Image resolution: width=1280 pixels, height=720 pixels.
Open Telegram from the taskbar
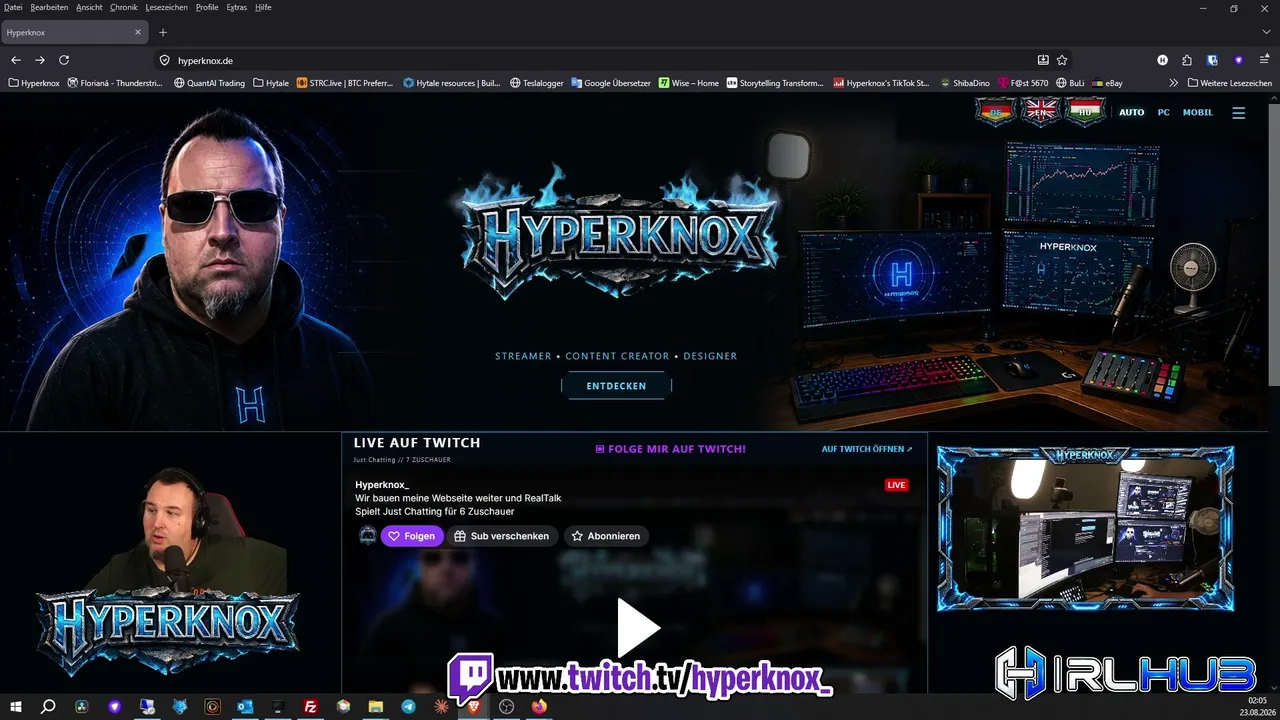tap(409, 707)
